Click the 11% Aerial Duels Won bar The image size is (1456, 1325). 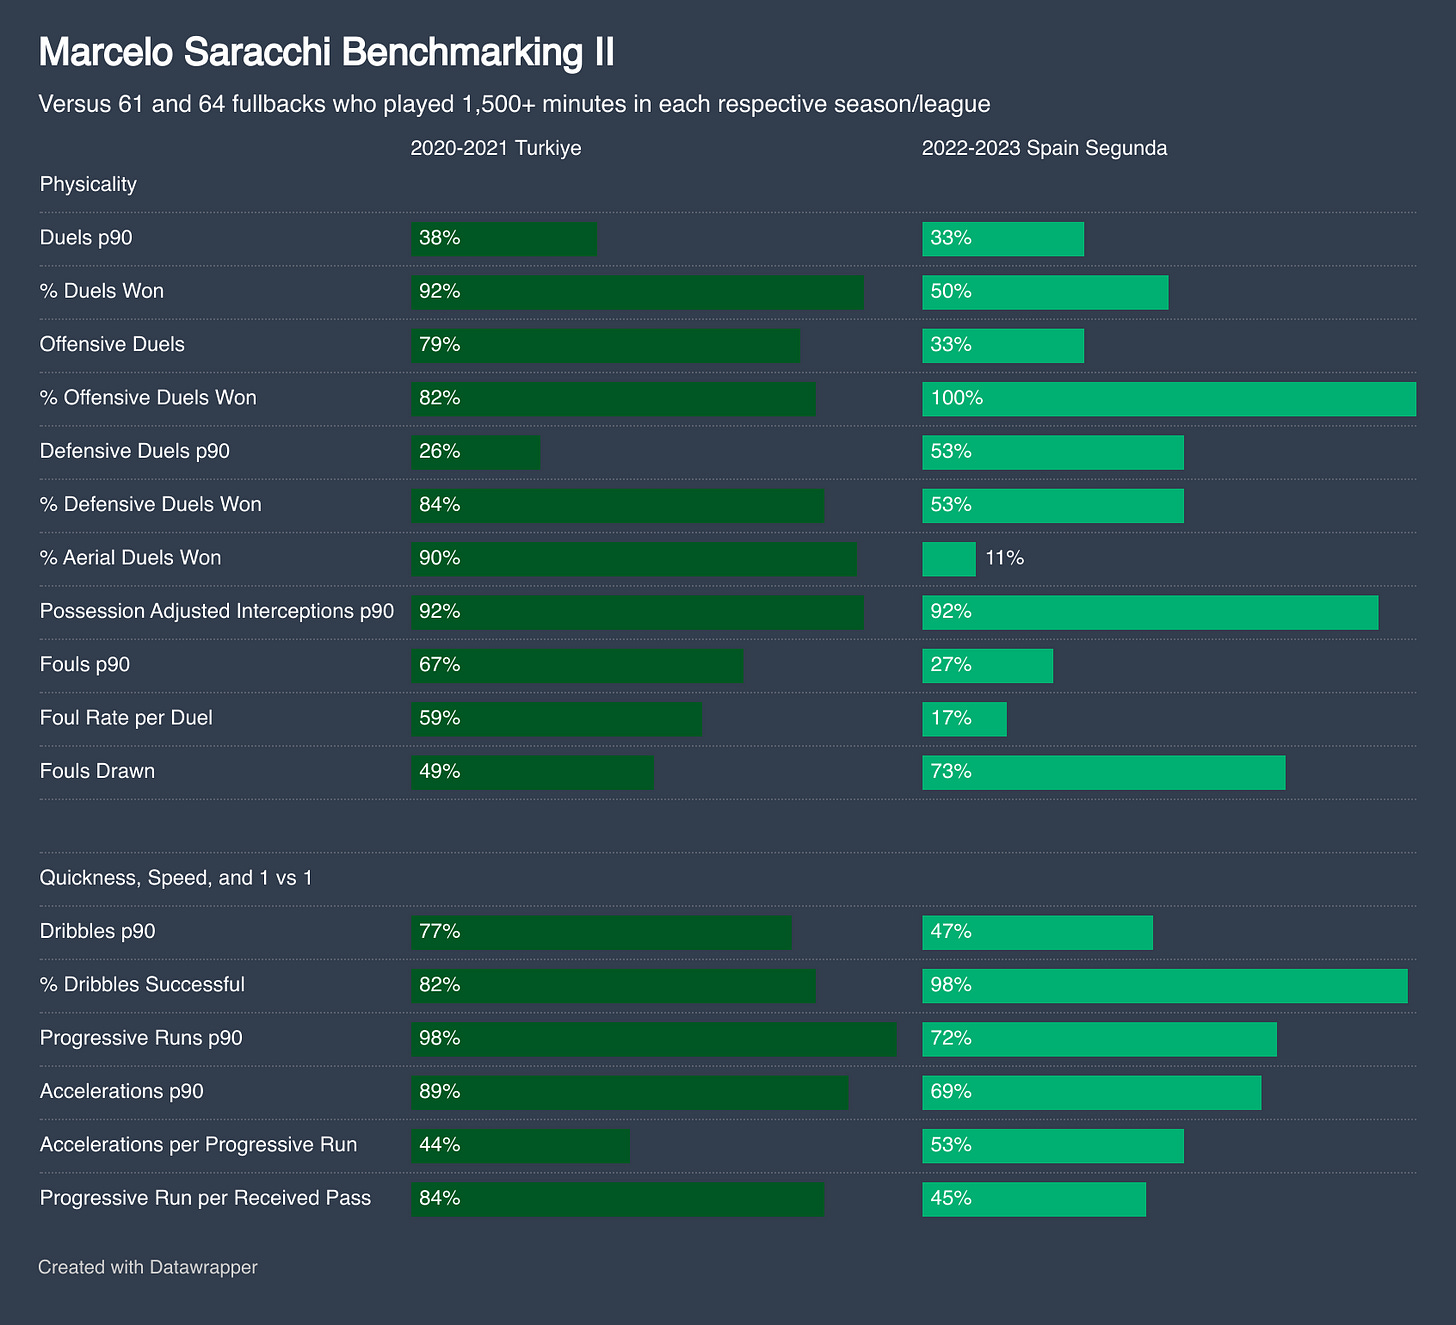pyautogui.click(x=948, y=558)
